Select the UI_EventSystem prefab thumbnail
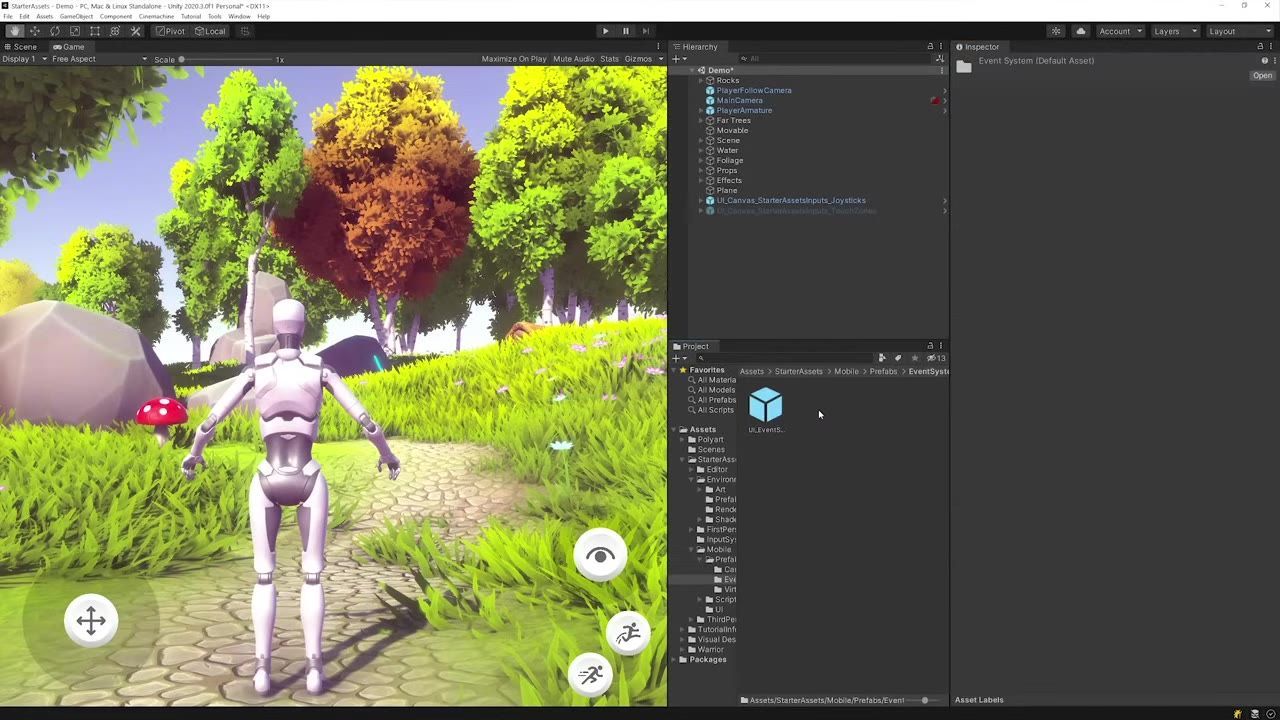 (x=766, y=405)
